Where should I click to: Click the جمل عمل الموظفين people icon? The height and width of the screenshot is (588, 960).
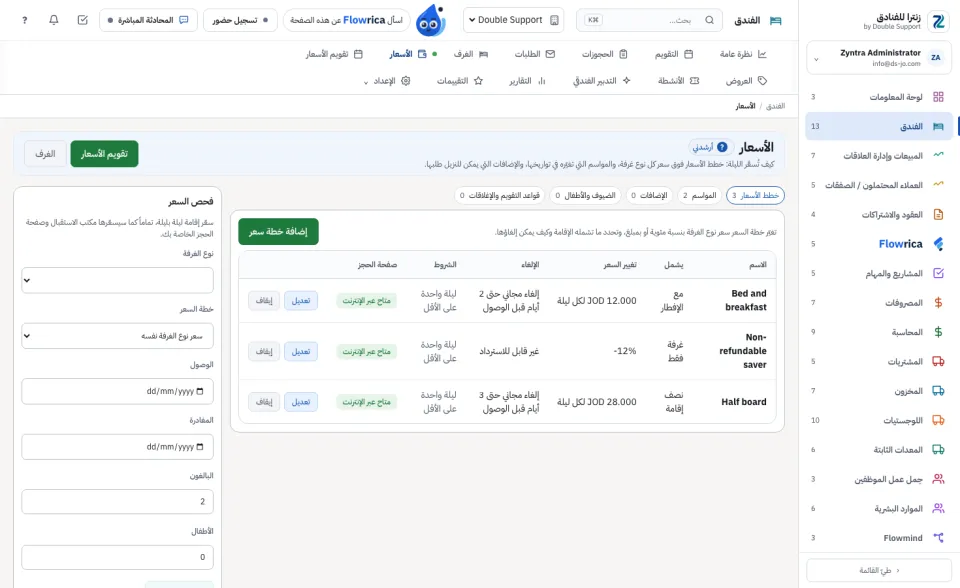point(938,479)
